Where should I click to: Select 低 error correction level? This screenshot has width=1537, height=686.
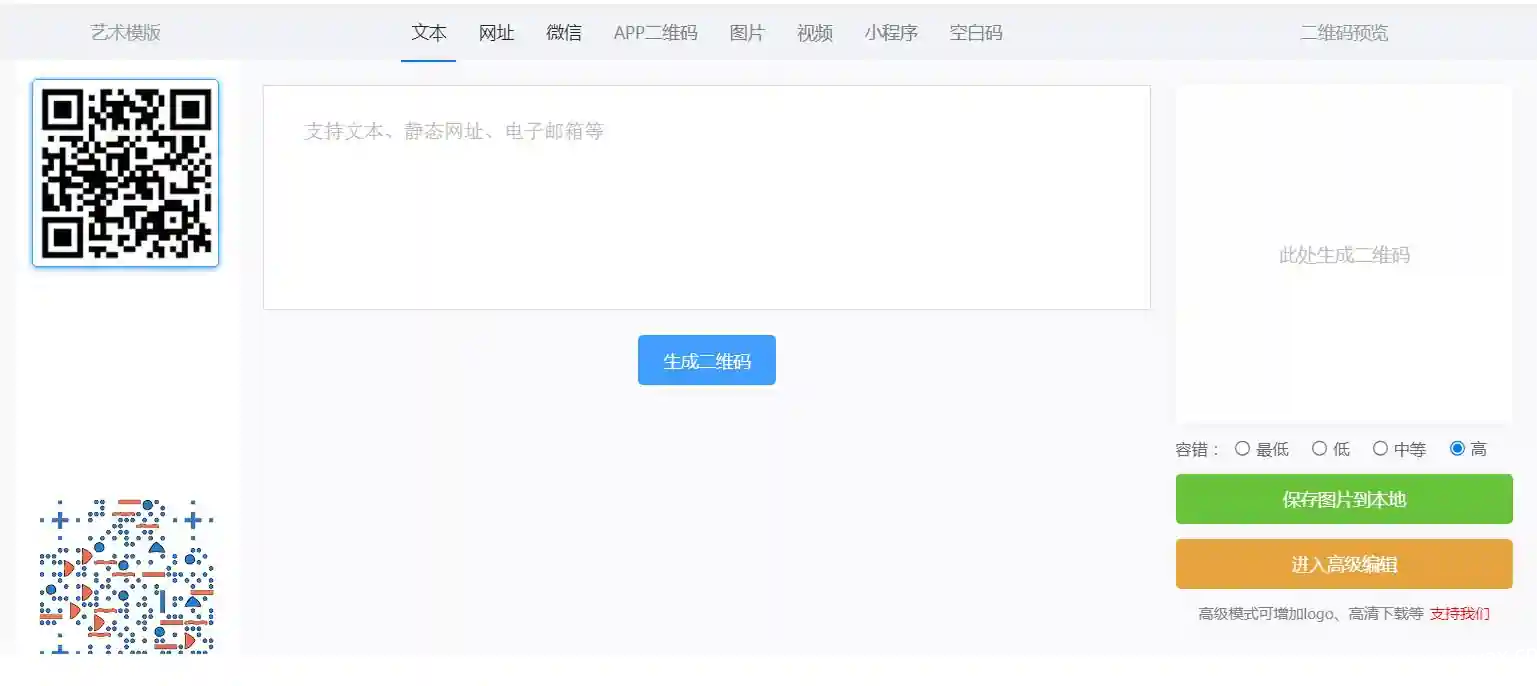pos(1319,449)
